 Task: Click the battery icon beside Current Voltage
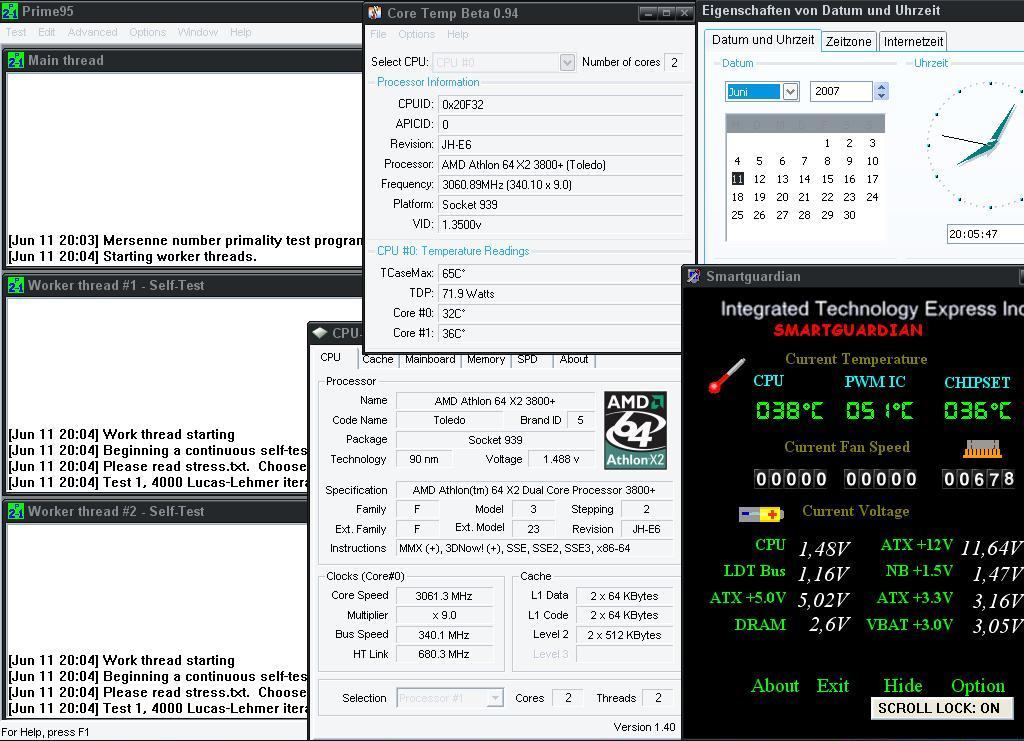coord(761,514)
